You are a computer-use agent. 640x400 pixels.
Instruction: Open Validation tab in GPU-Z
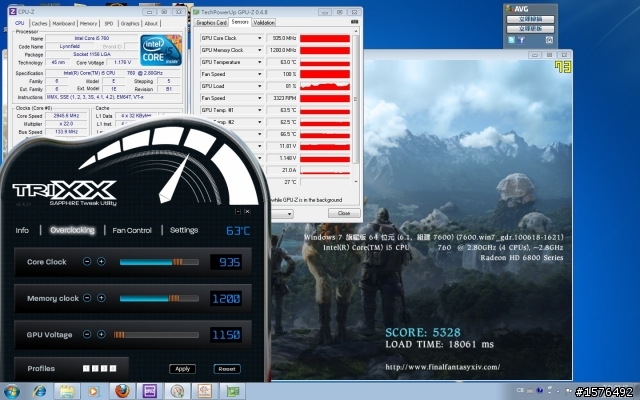(x=264, y=22)
